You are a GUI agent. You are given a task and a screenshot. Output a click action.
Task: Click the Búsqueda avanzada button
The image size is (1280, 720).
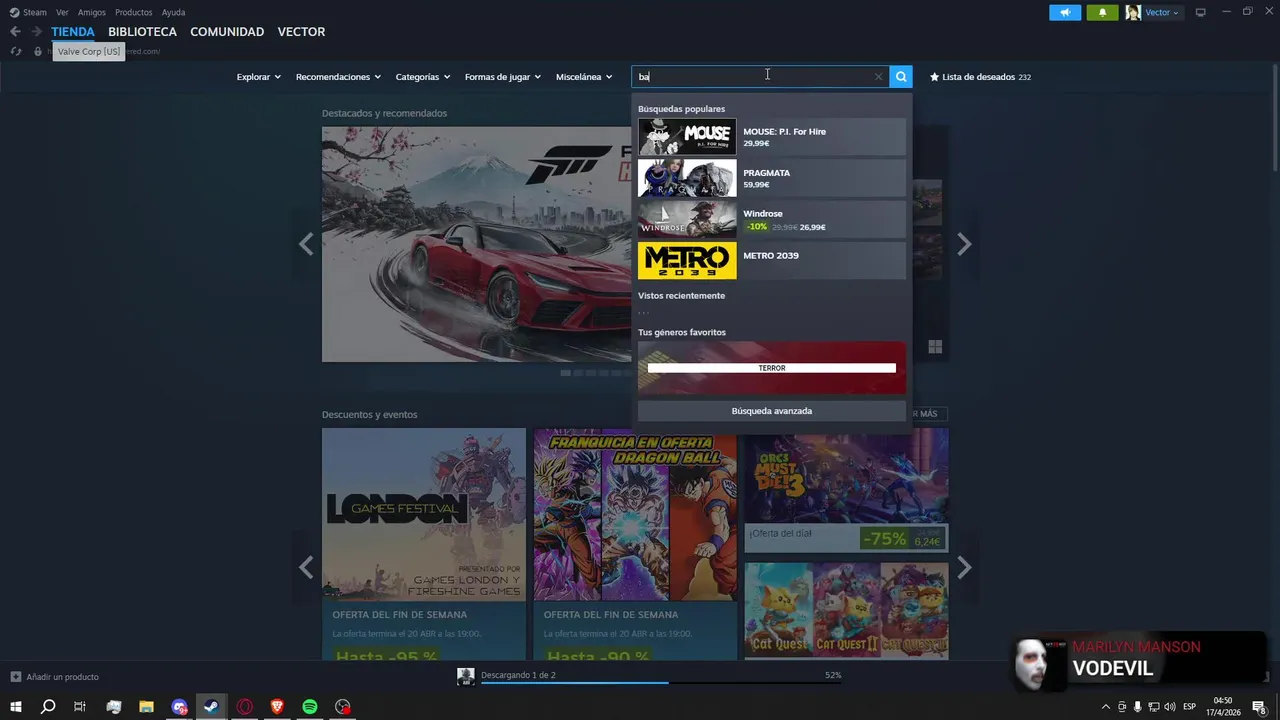click(772, 411)
